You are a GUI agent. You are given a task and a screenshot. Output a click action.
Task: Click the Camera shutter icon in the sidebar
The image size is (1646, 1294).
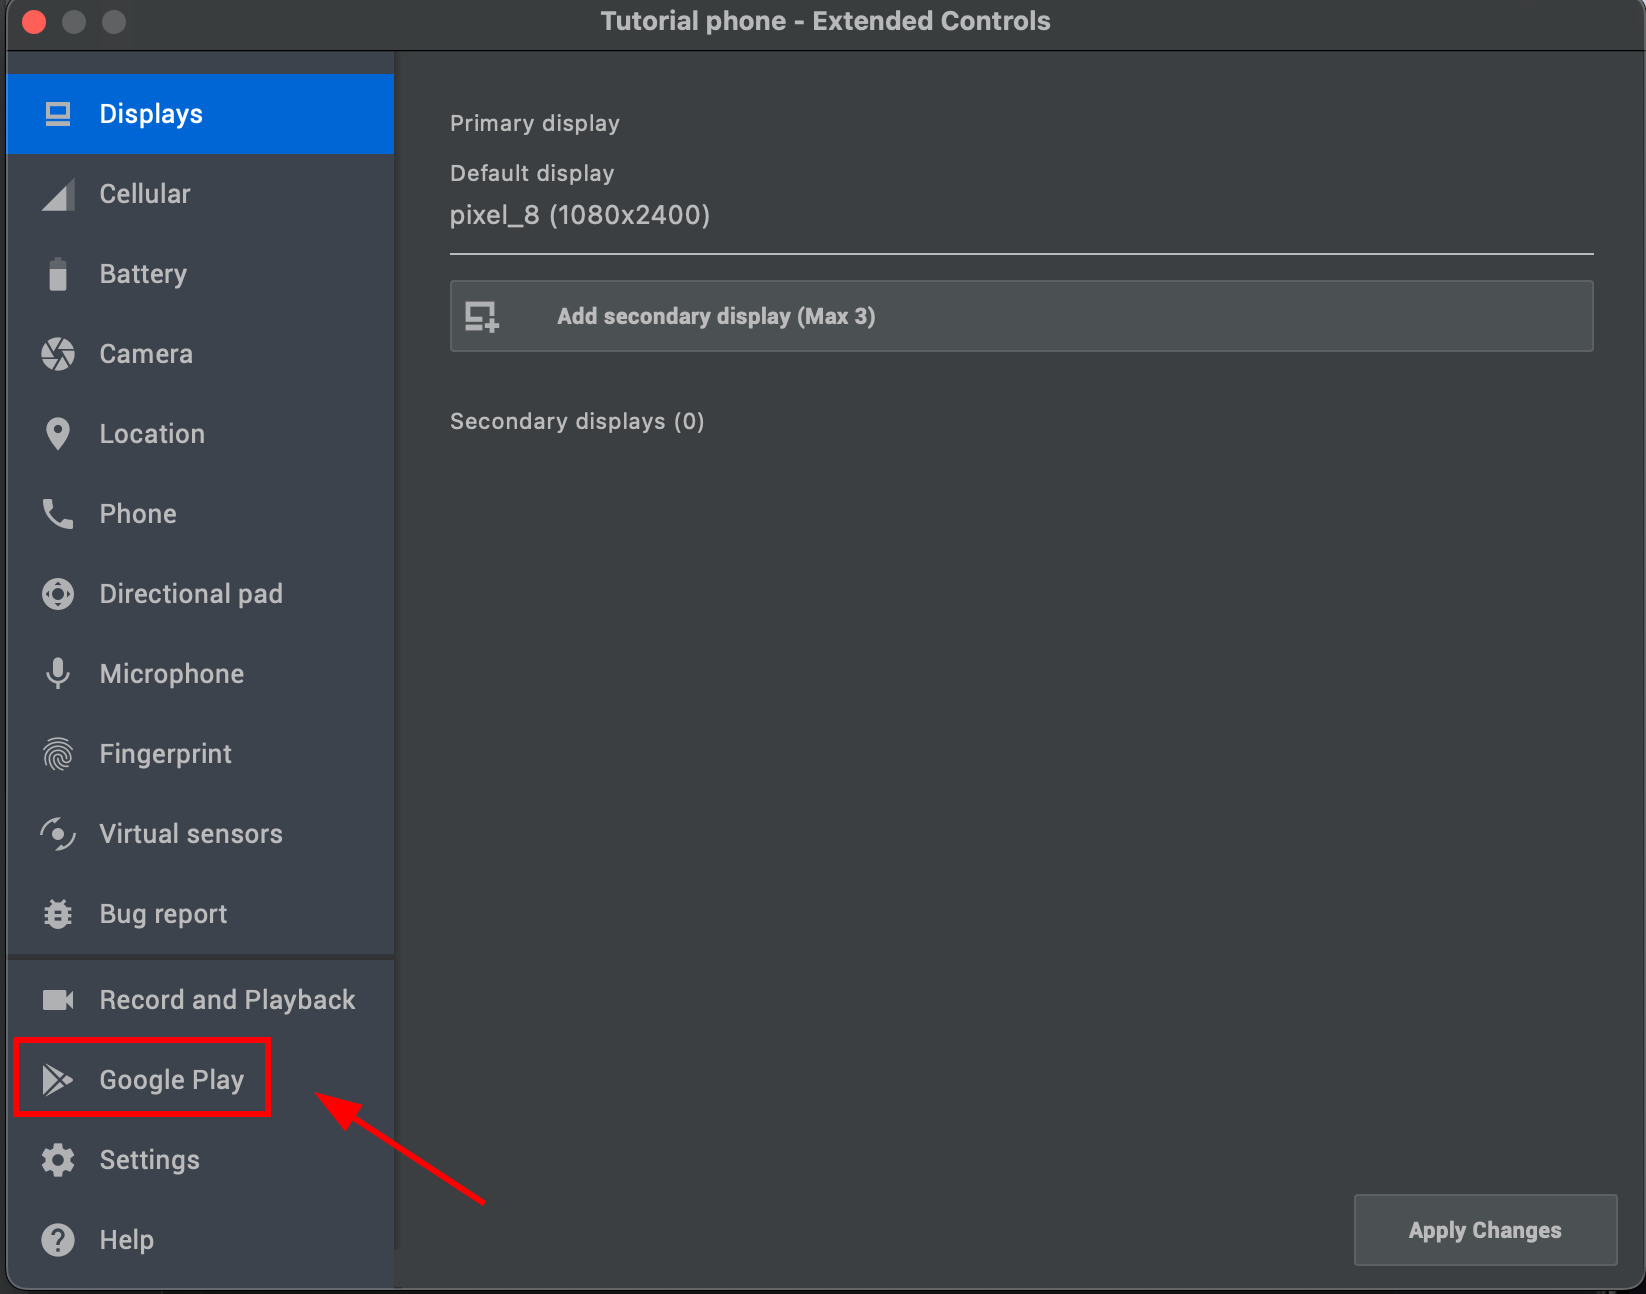click(57, 353)
